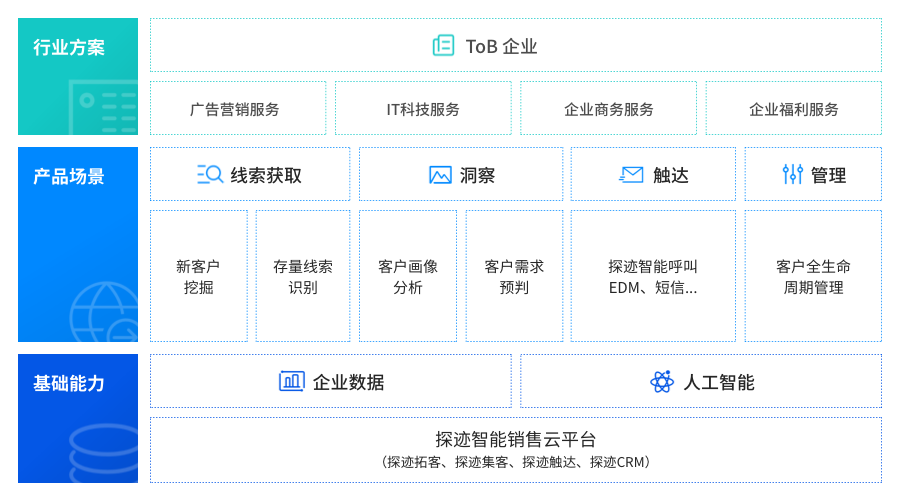
Task: Click the 管理 heading label
Action: coord(828,176)
